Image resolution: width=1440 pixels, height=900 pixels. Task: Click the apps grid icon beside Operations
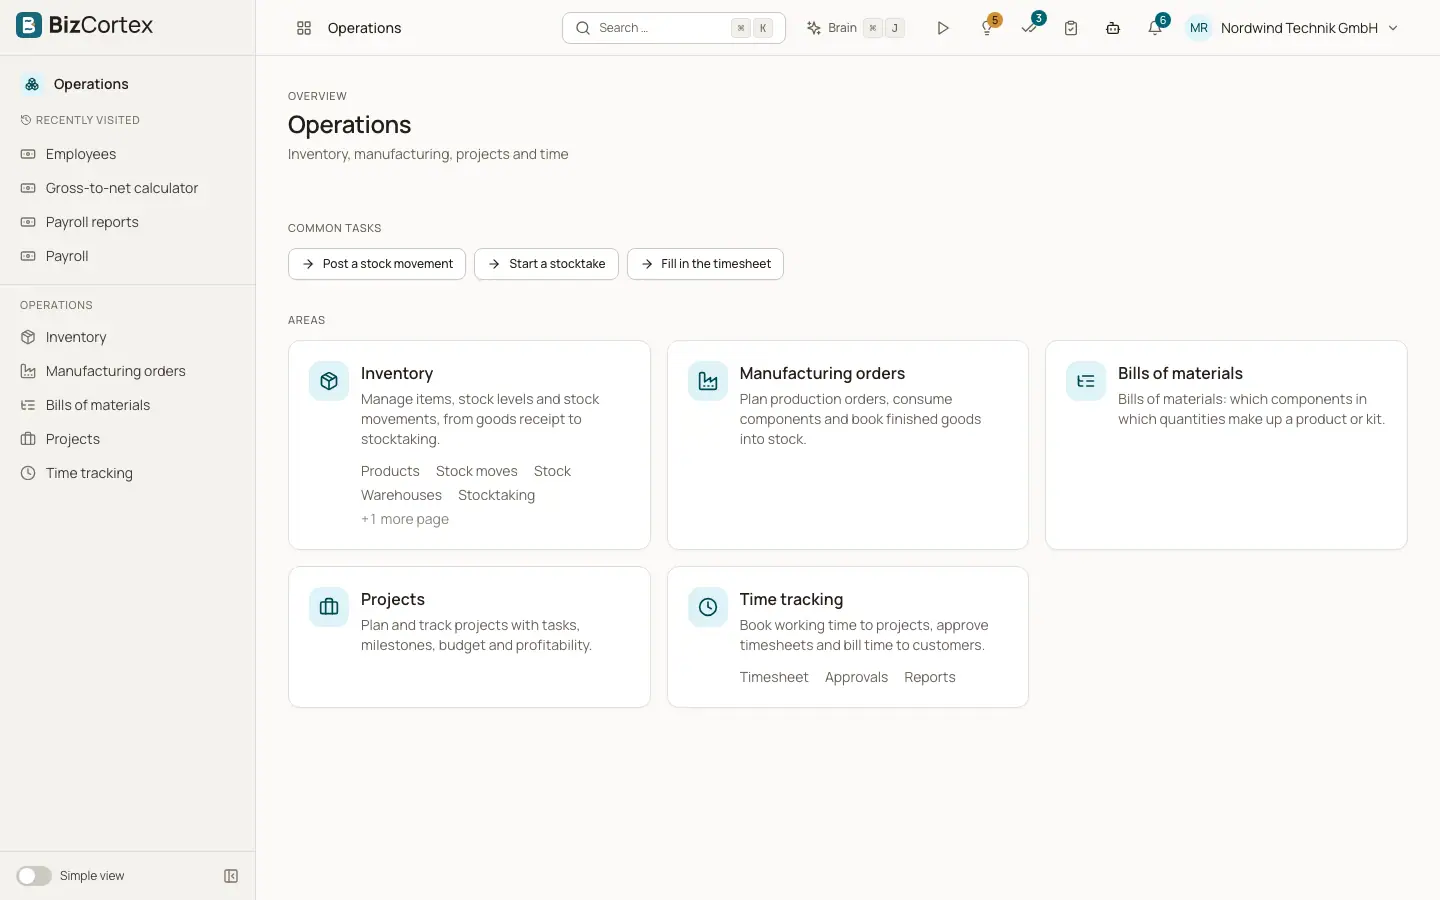click(304, 28)
